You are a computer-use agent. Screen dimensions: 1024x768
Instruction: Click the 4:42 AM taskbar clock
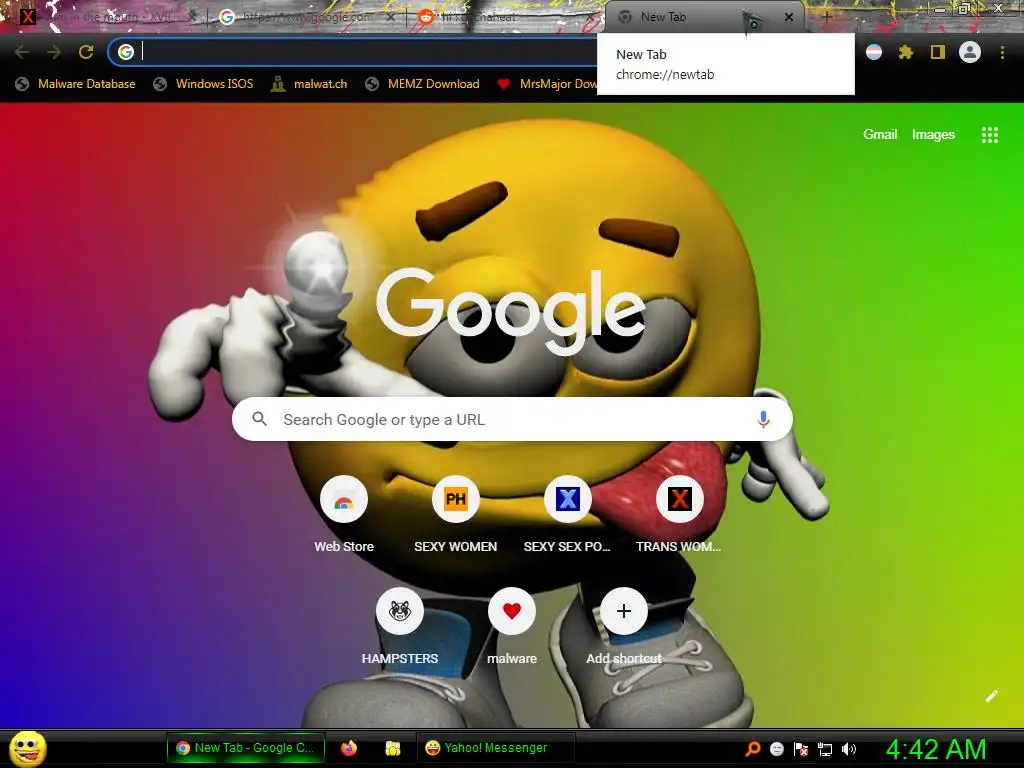tap(936, 749)
